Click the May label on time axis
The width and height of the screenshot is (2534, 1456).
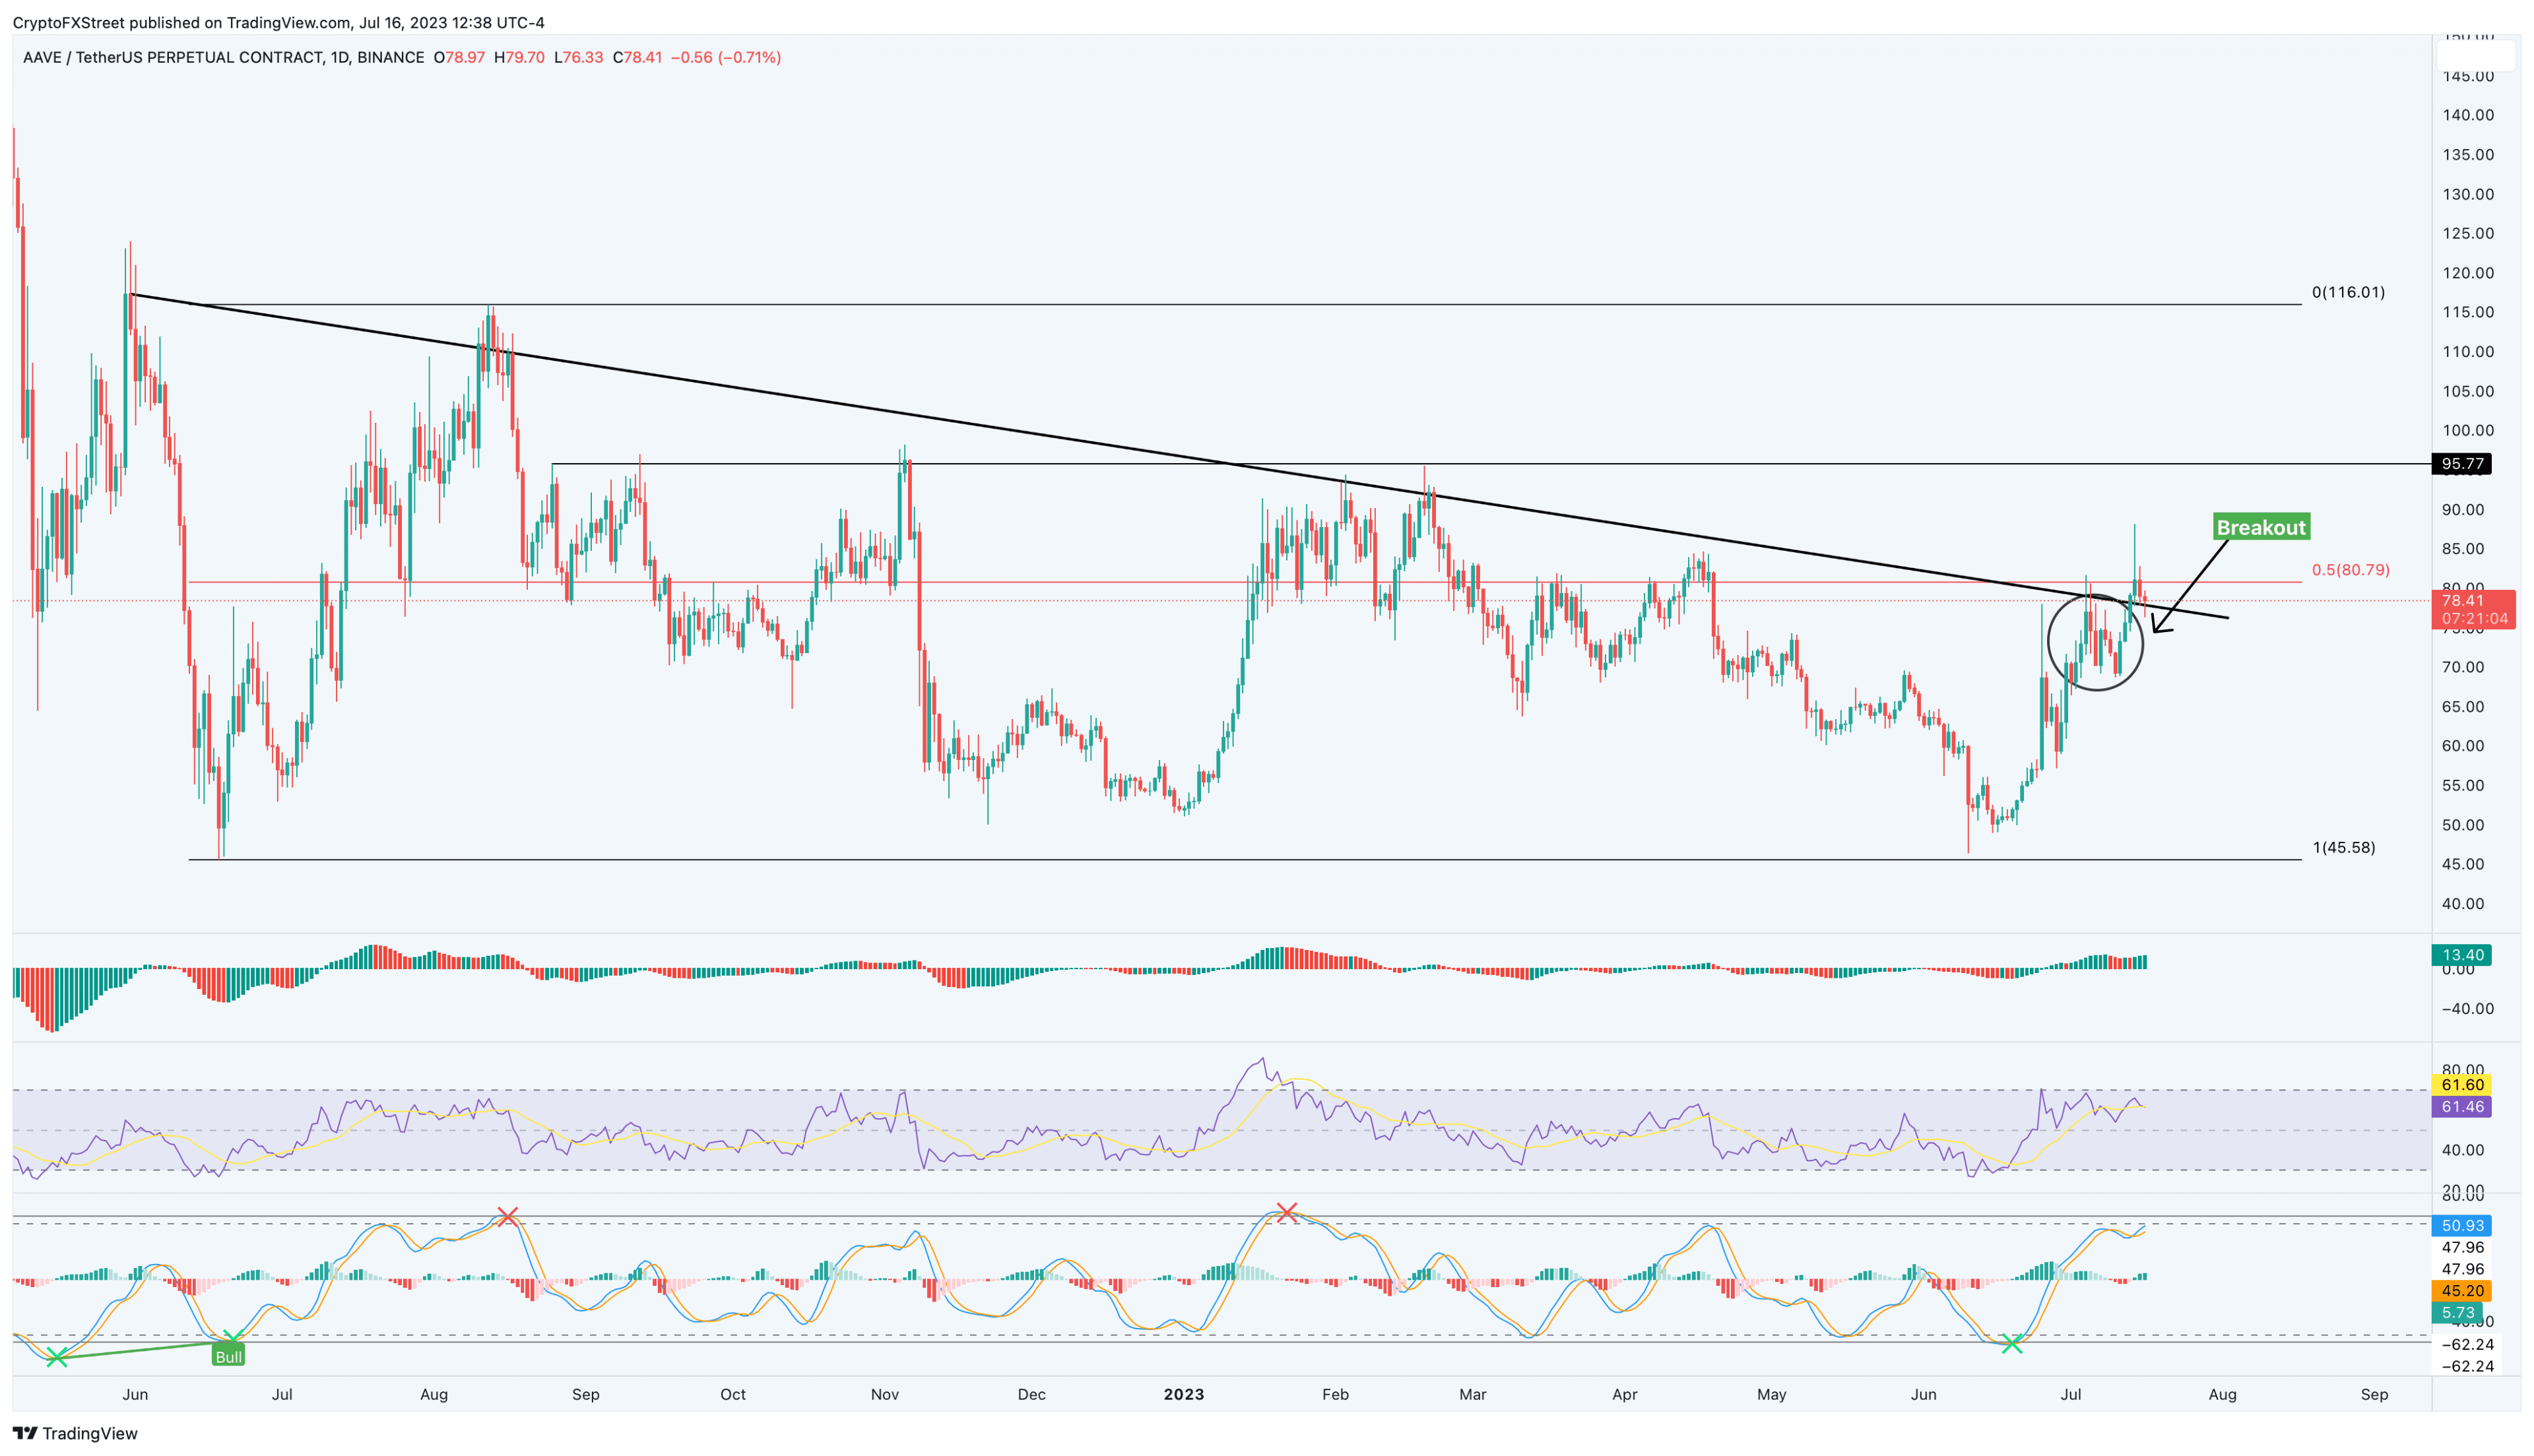pyautogui.click(x=1771, y=1394)
